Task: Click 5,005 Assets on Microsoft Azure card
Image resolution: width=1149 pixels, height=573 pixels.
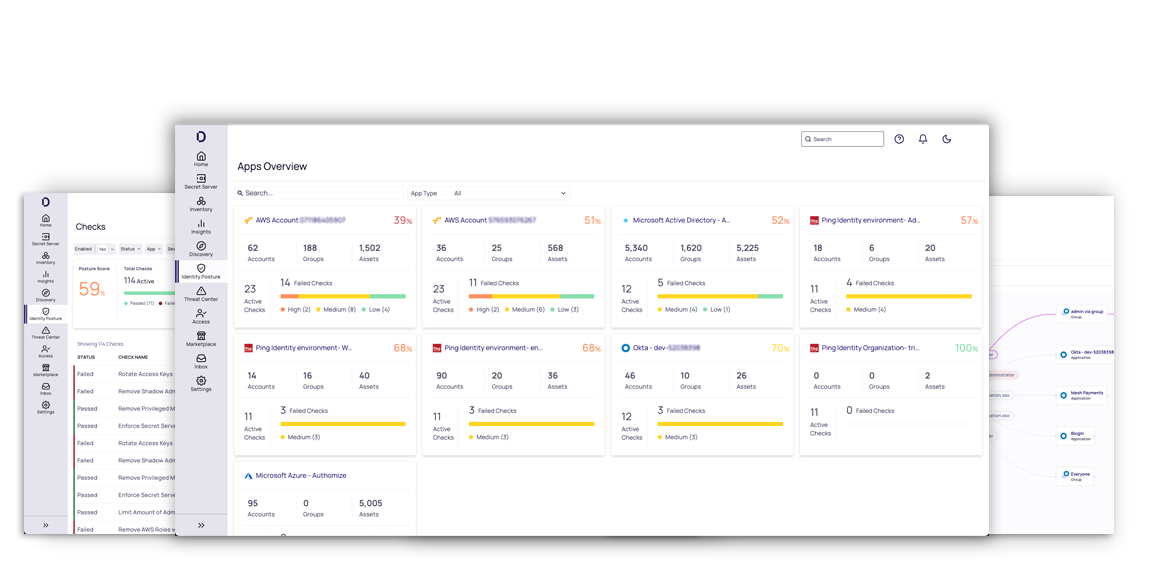Action: (370, 508)
